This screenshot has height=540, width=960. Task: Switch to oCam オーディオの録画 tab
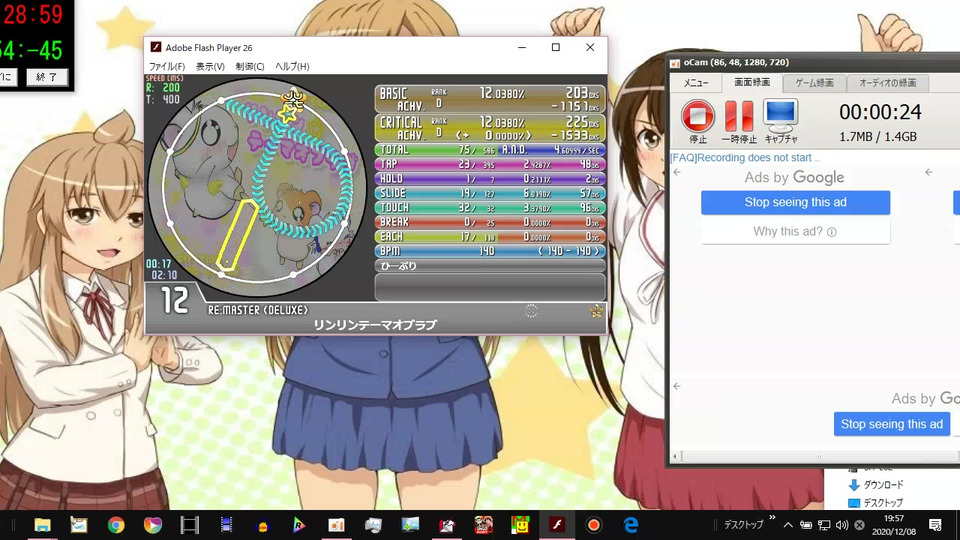tap(887, 83)
